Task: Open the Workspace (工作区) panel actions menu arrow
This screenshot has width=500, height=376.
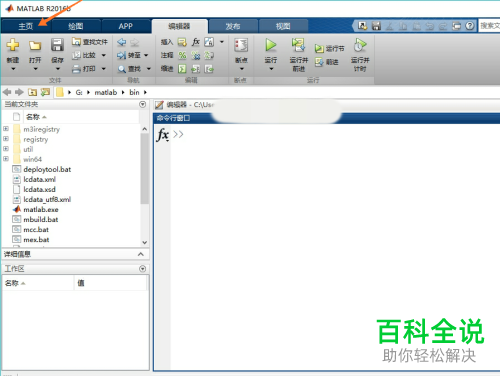Action: point(143,269)
